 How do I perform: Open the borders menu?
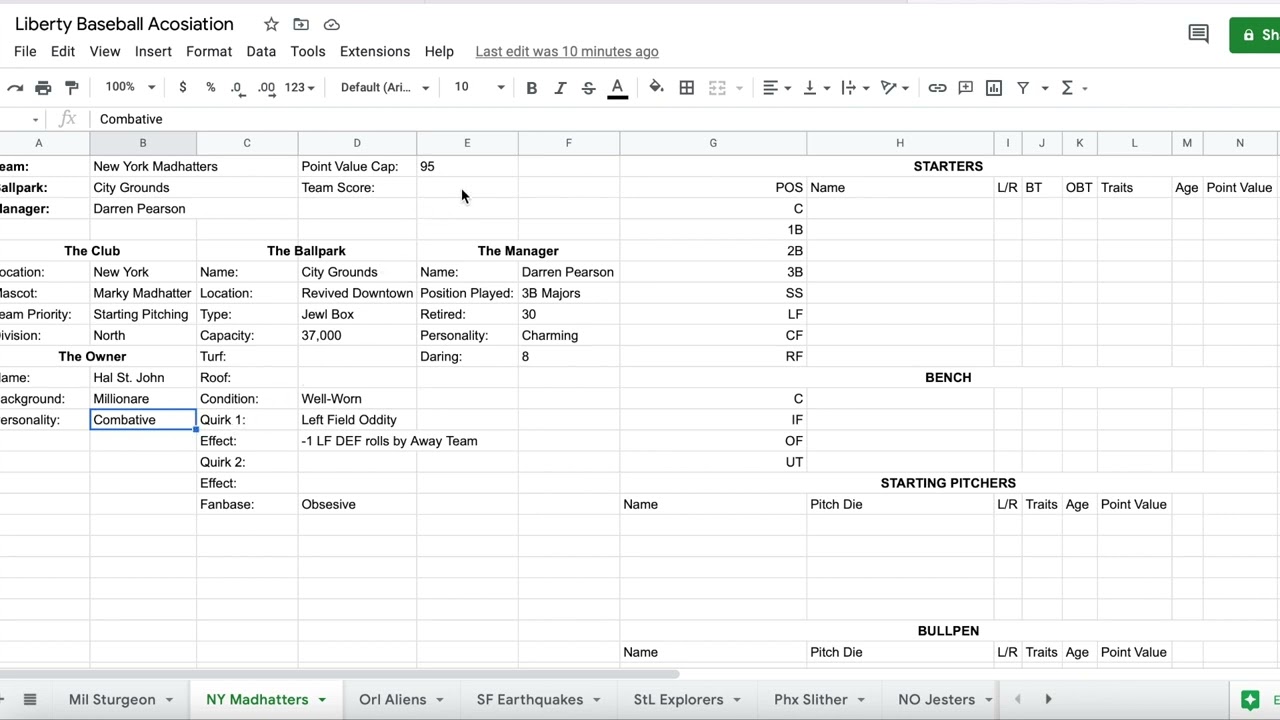coord(687,88)
